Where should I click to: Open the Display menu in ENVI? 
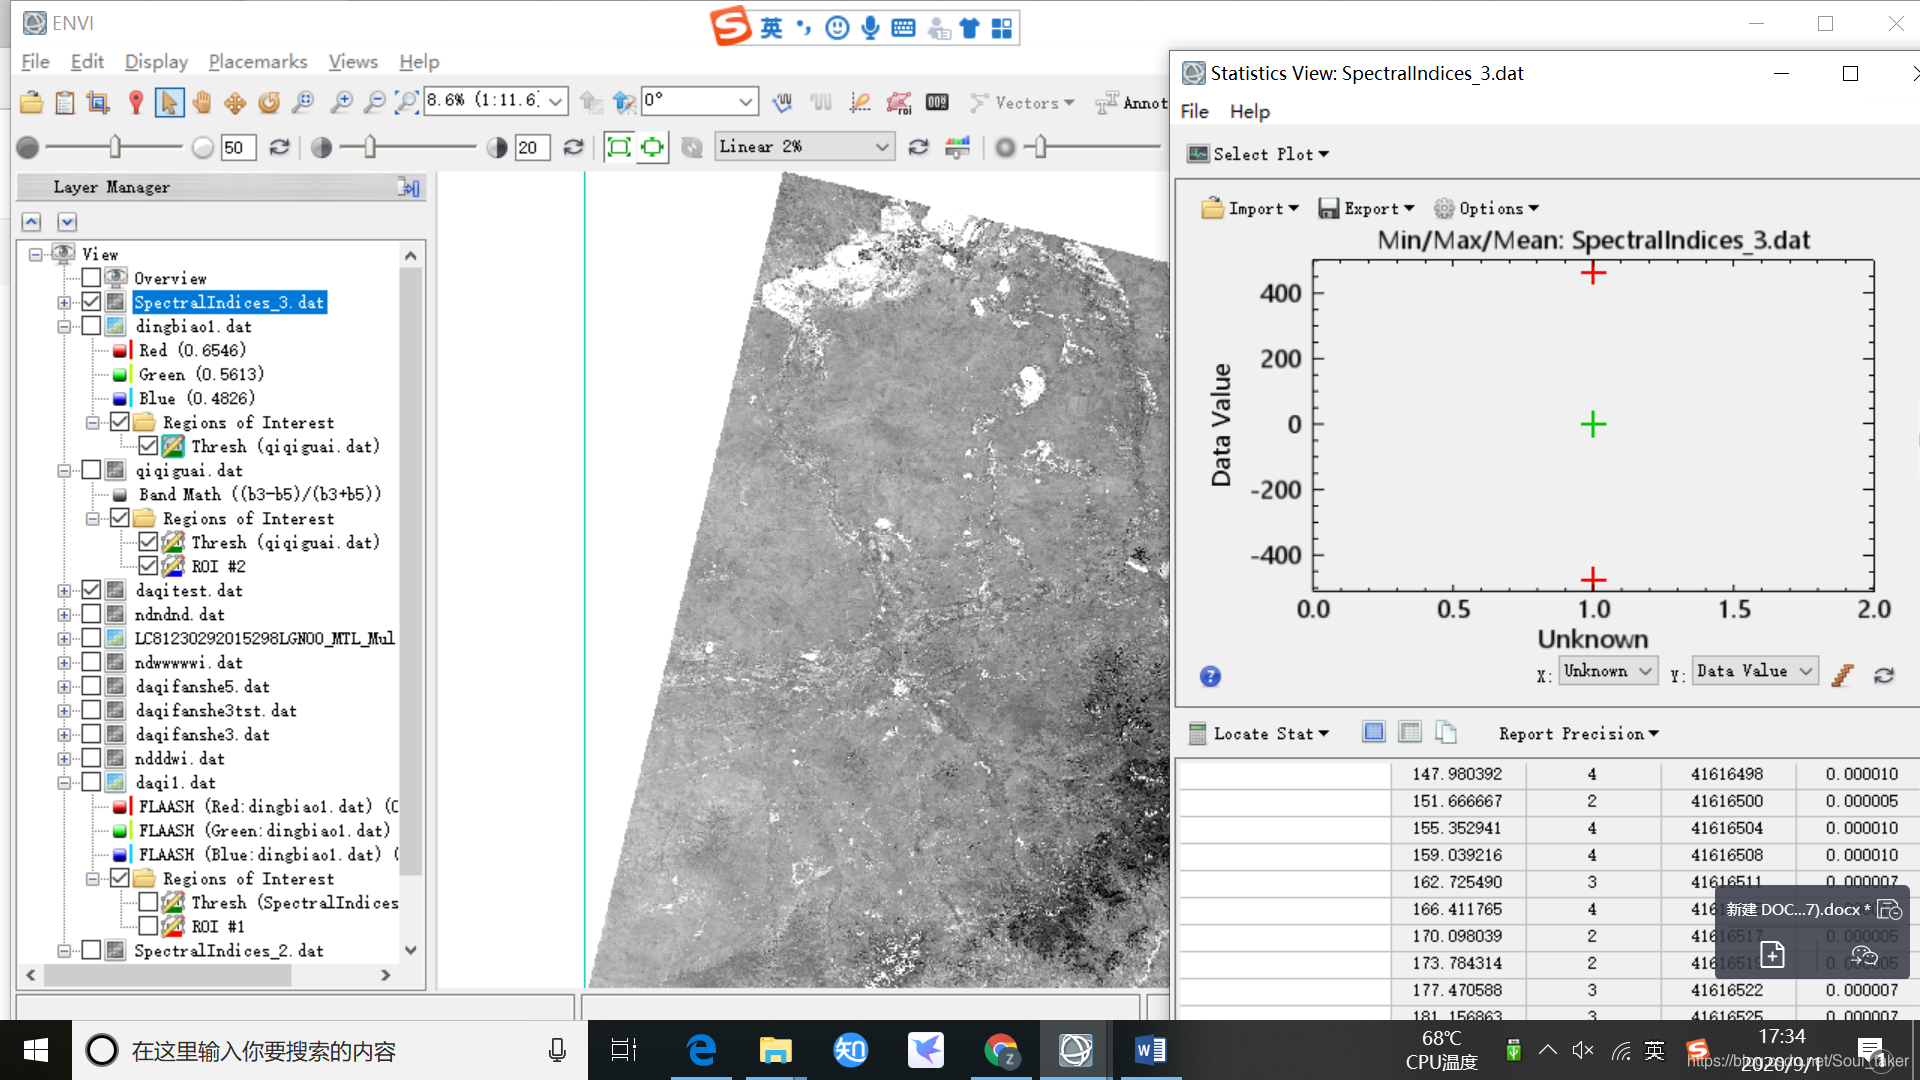[x=156, y=61]
